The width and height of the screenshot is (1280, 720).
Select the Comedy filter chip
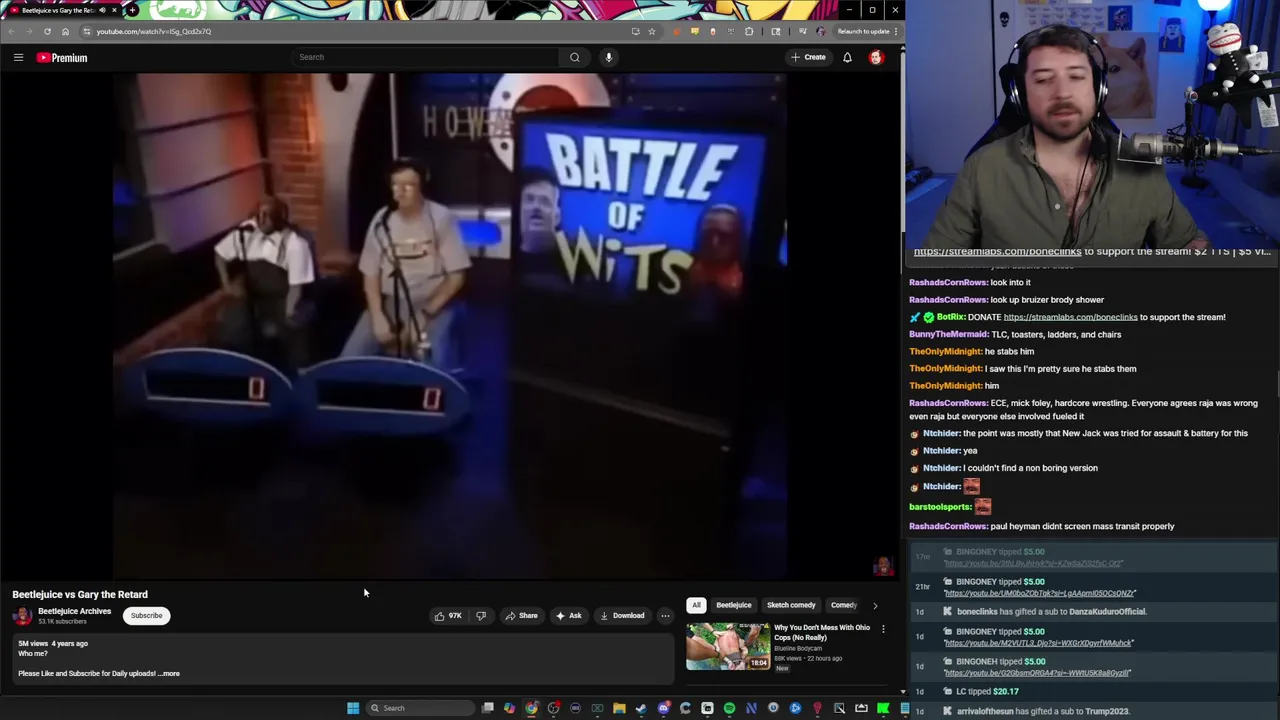point(843,605)
